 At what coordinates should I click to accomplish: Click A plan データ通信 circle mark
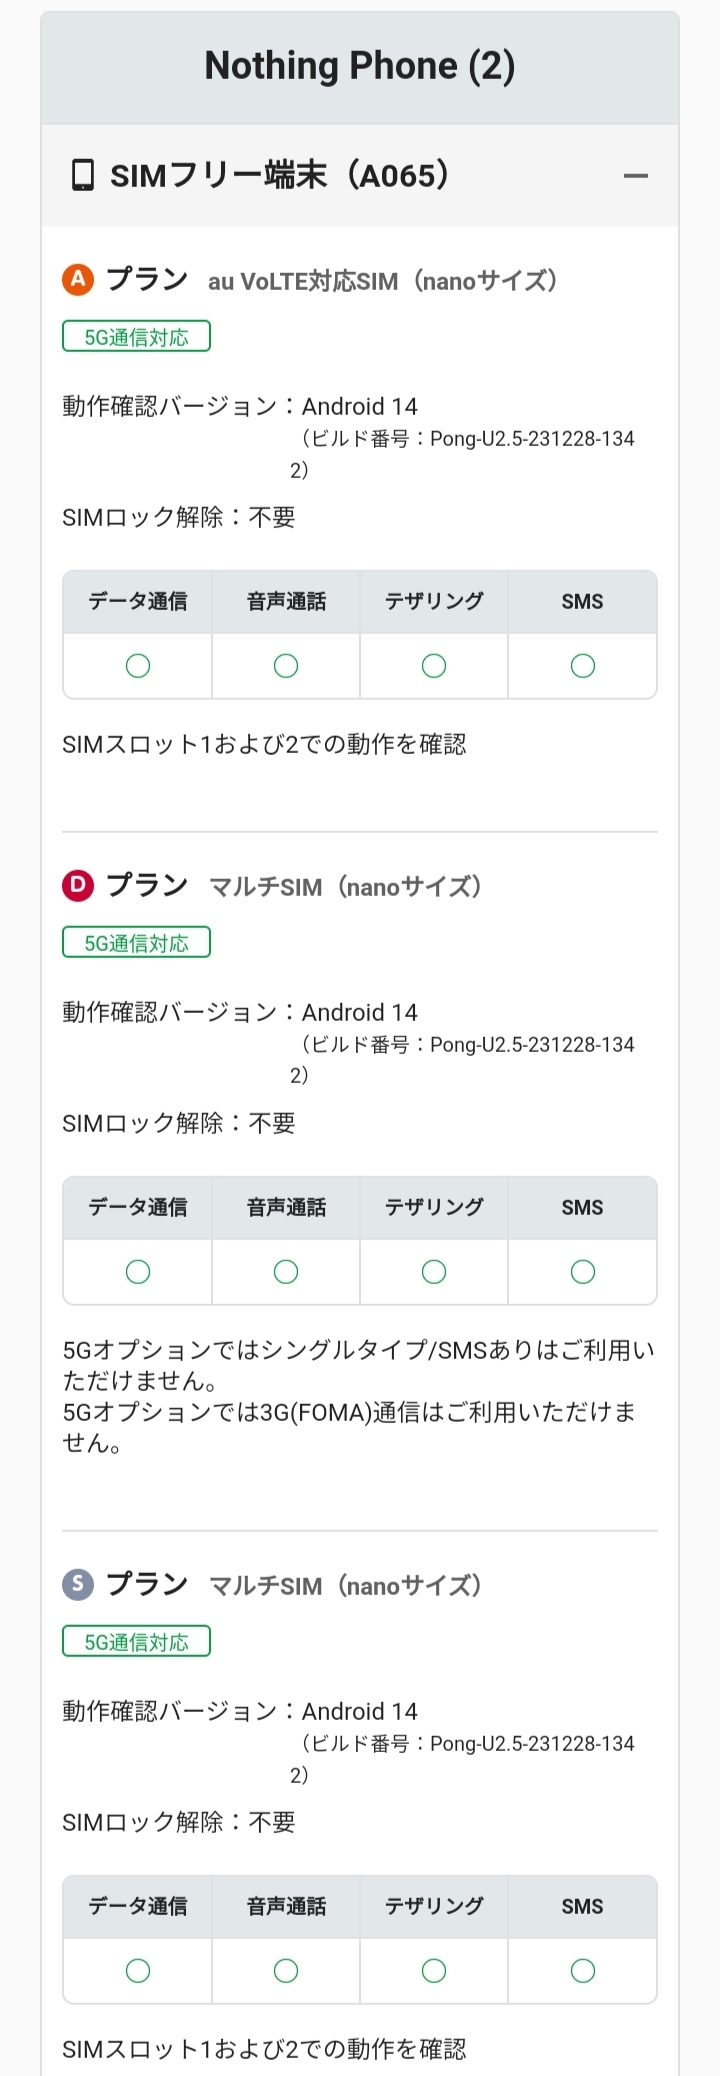(x=138, y=666)
